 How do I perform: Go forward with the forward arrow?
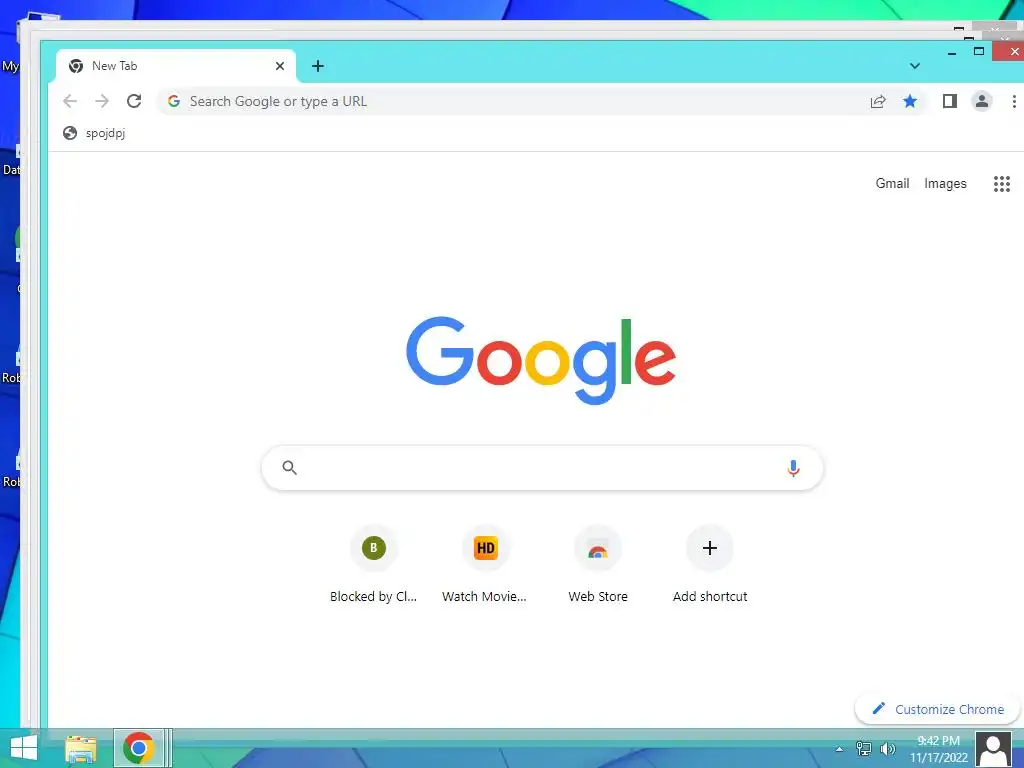click(102, 101)
